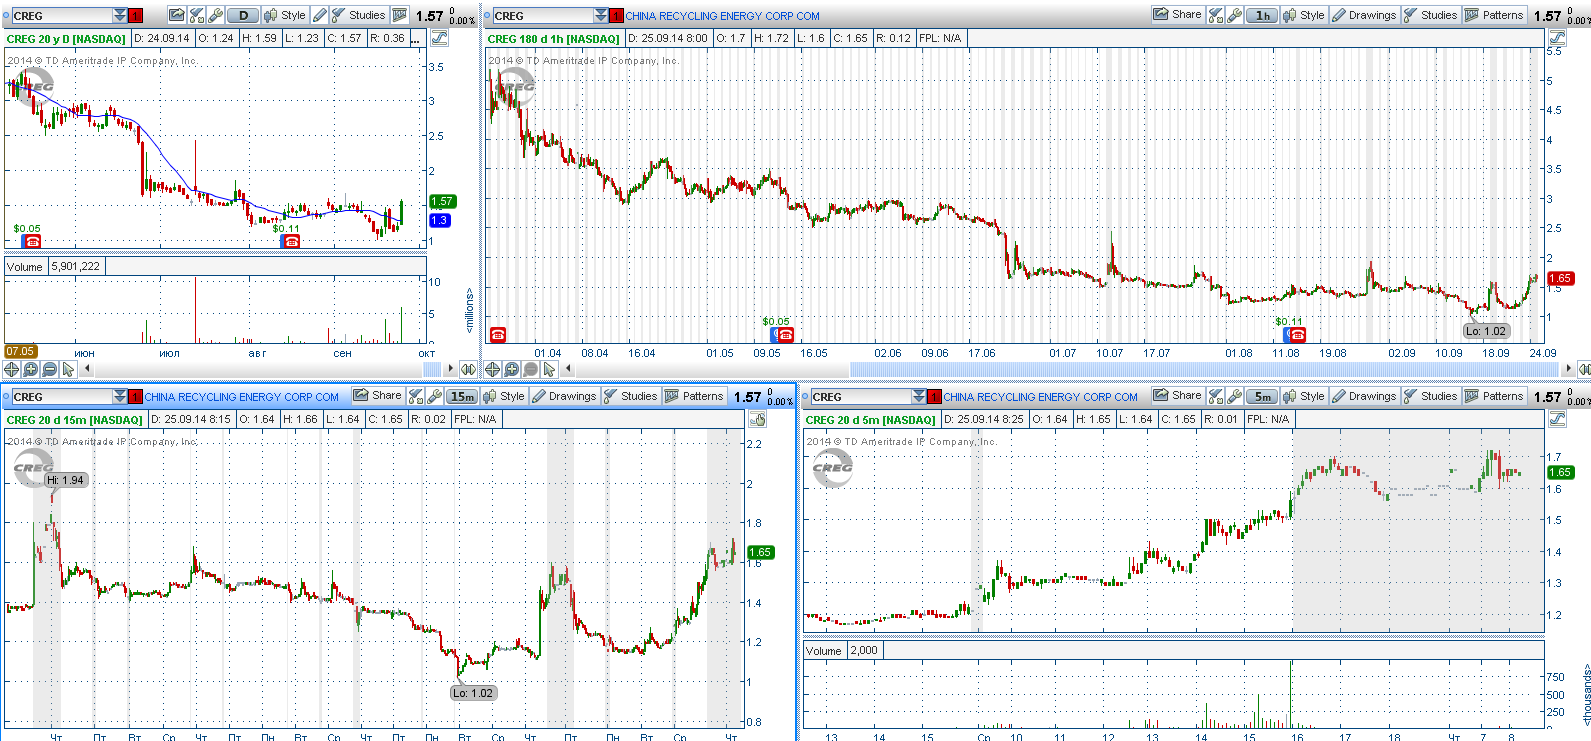
Task: Click the scroll-left arrow under the 1h chart
Action: [x=566, y=369]
